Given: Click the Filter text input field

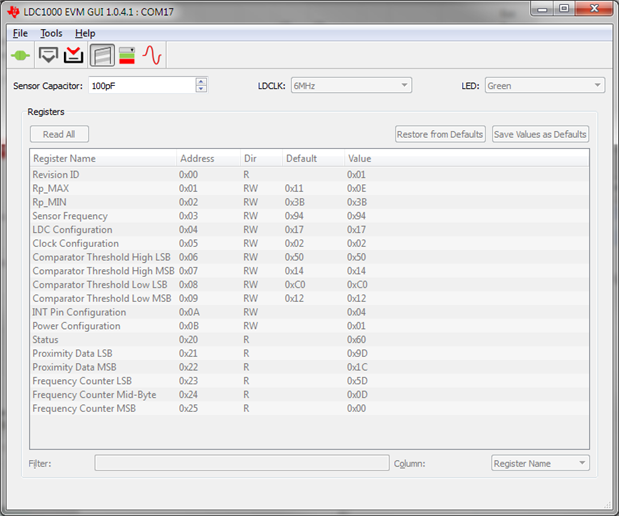Looking at the screenshot, I should pyautogui.click(x=241, y=463).
